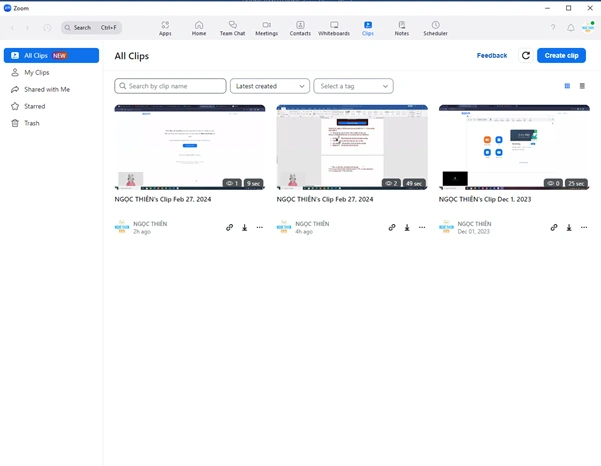Open Shared with Me

[x=51, y=89]
